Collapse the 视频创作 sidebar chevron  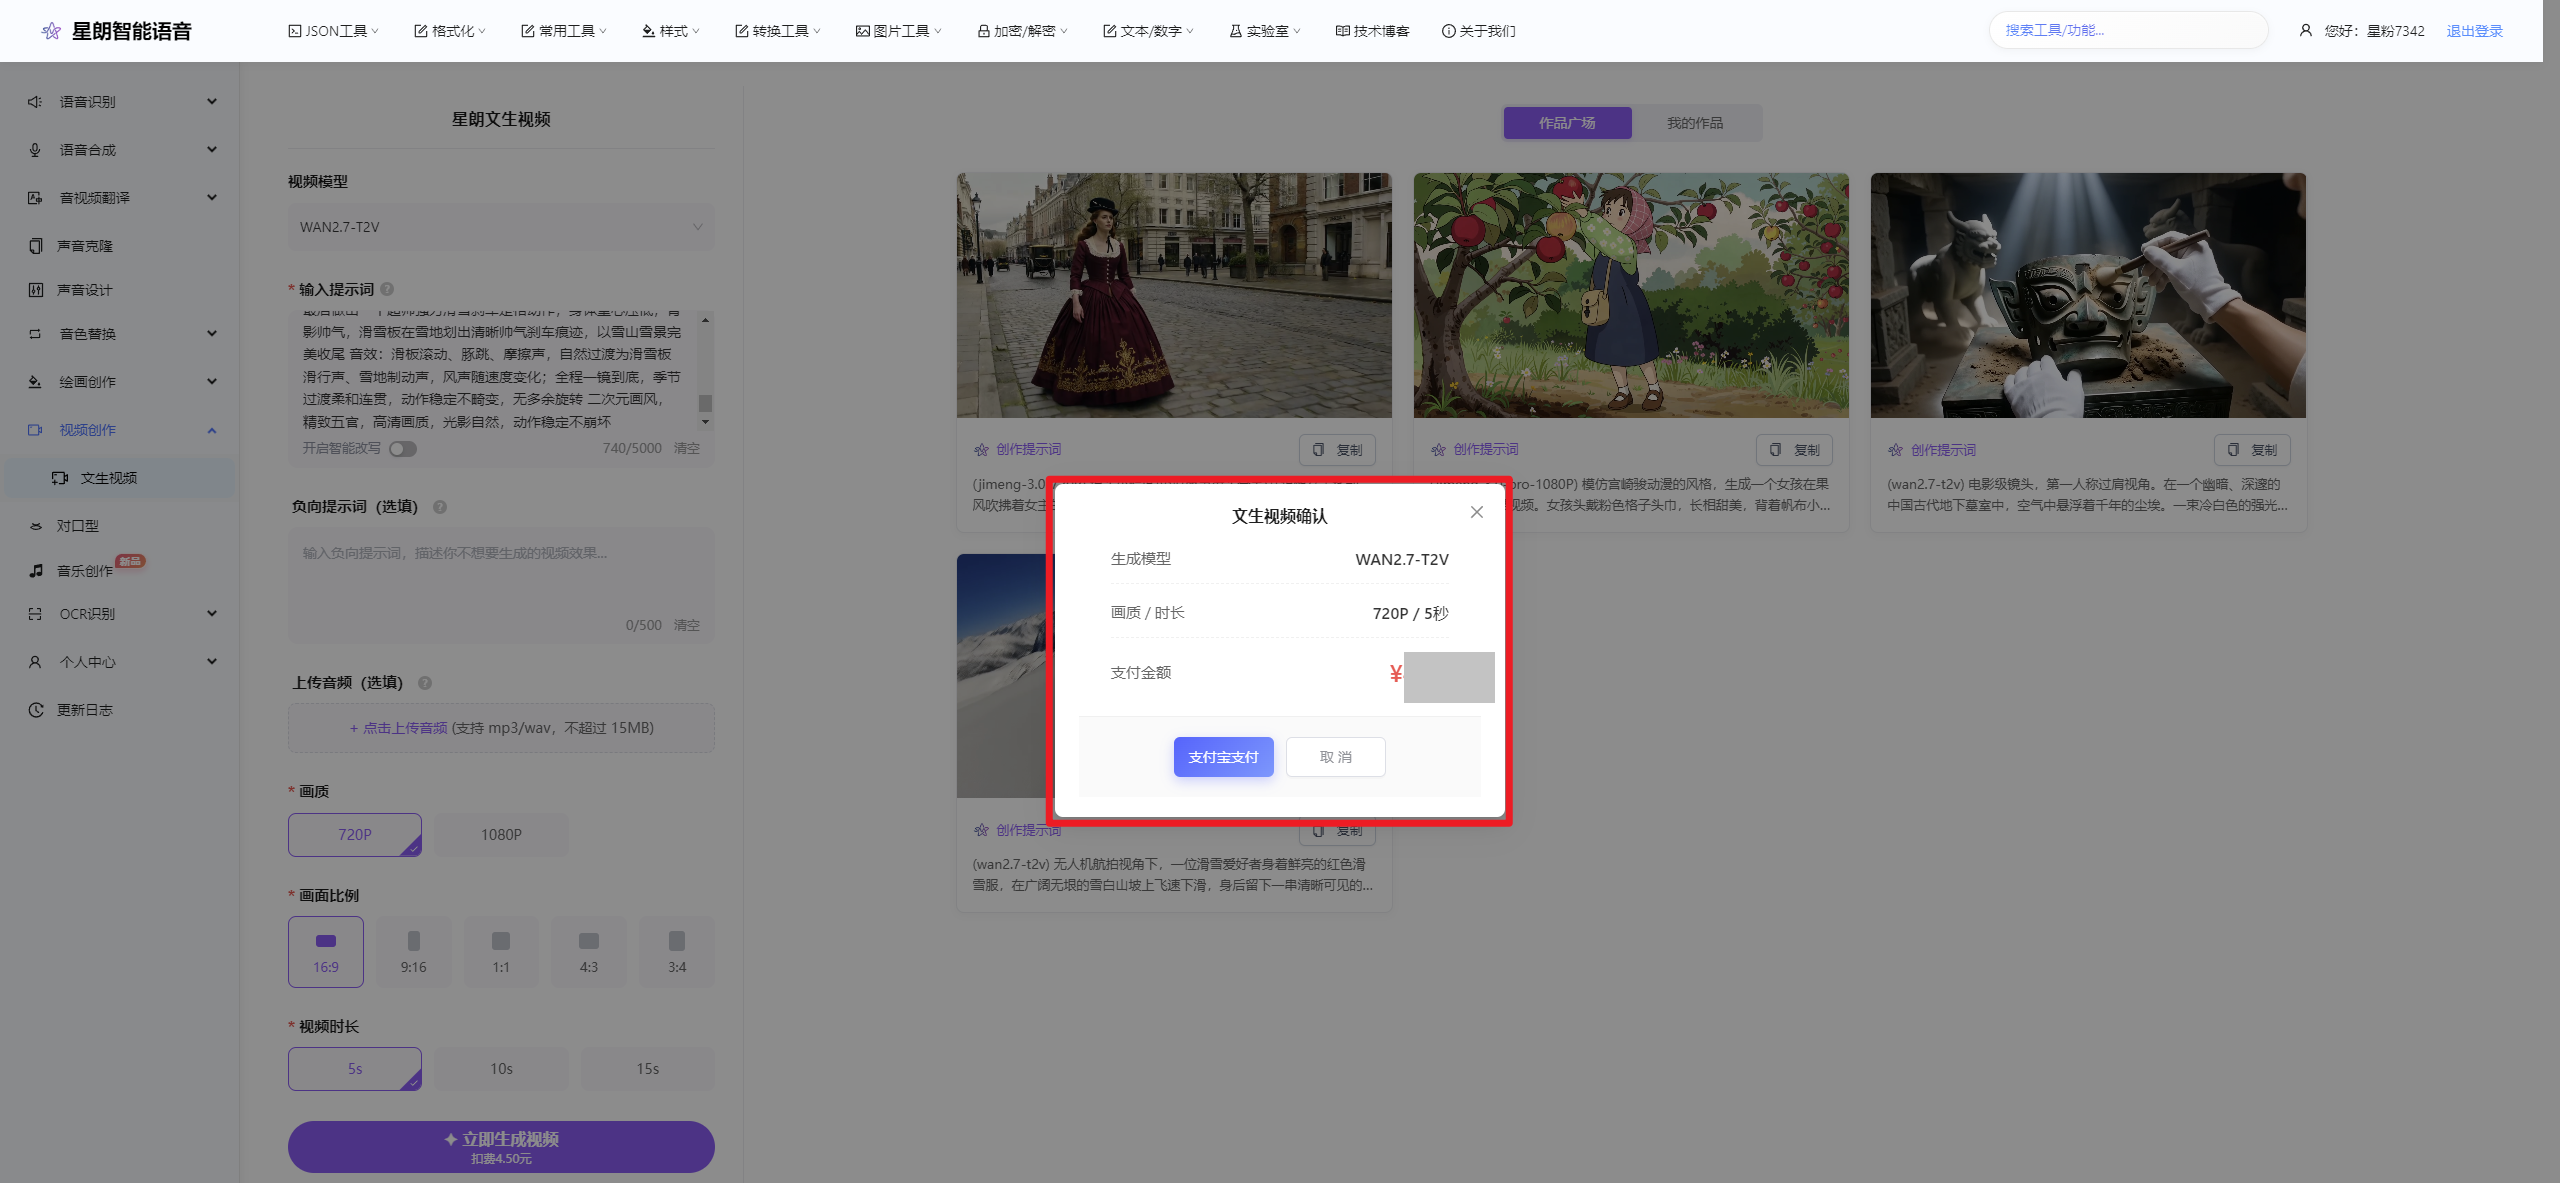click(x=212, y=430)
